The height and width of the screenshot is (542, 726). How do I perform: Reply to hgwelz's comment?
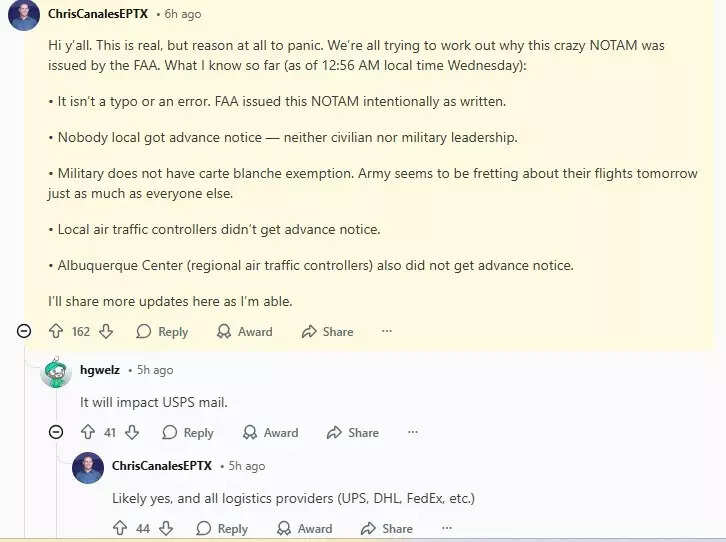(188, 433)
